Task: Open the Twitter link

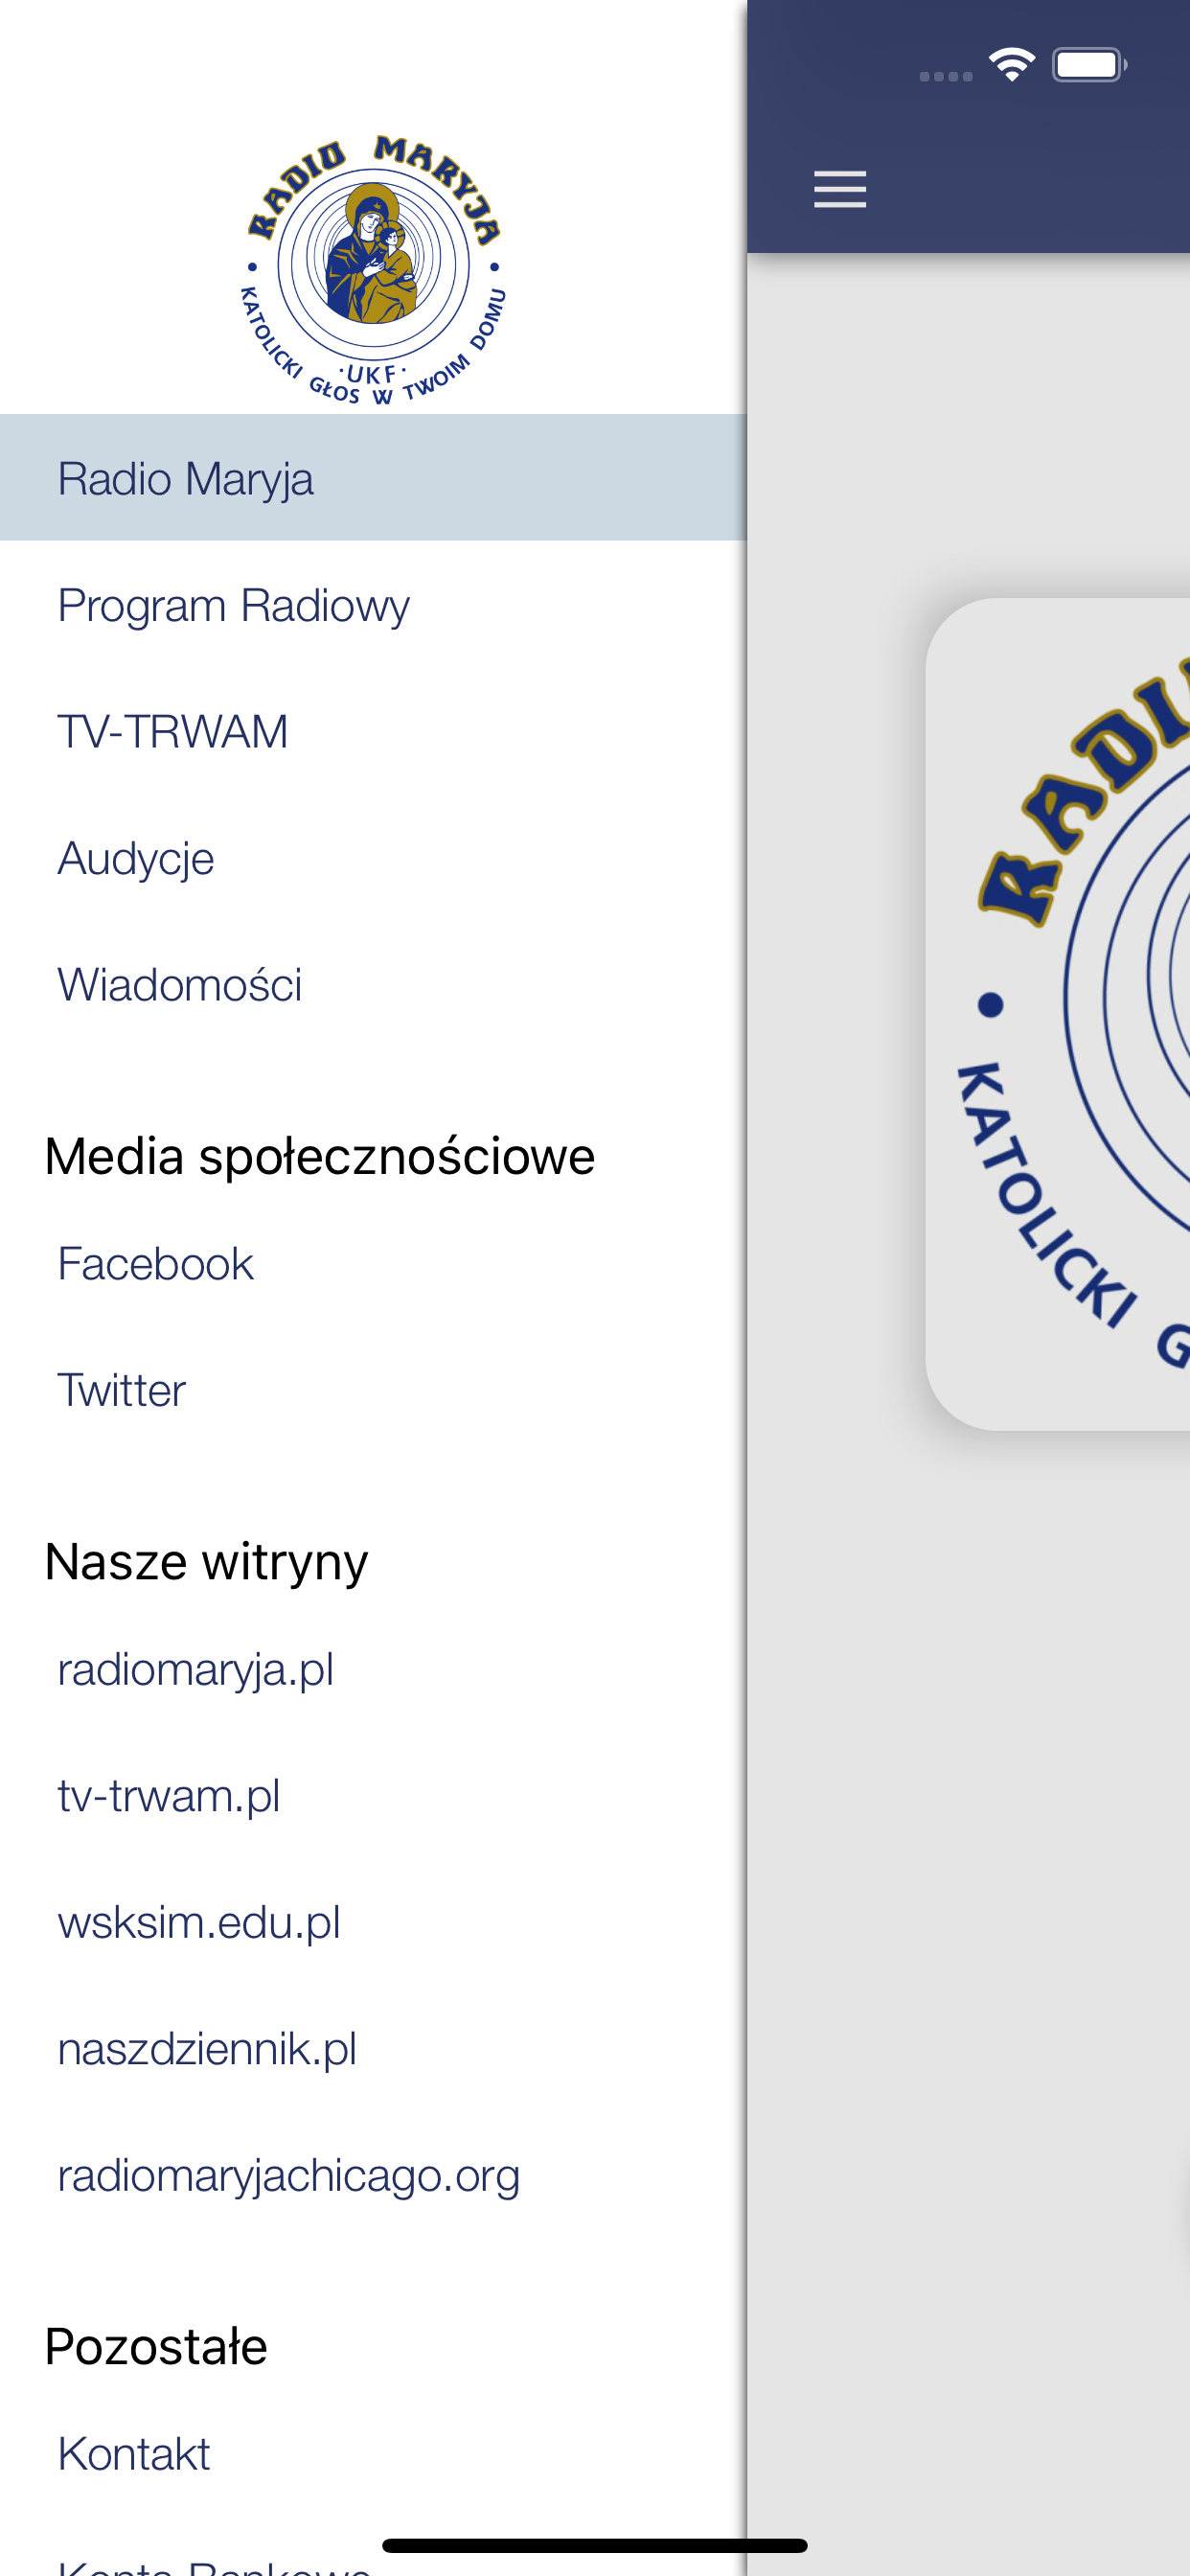Action: click(x=373, y=1390)
